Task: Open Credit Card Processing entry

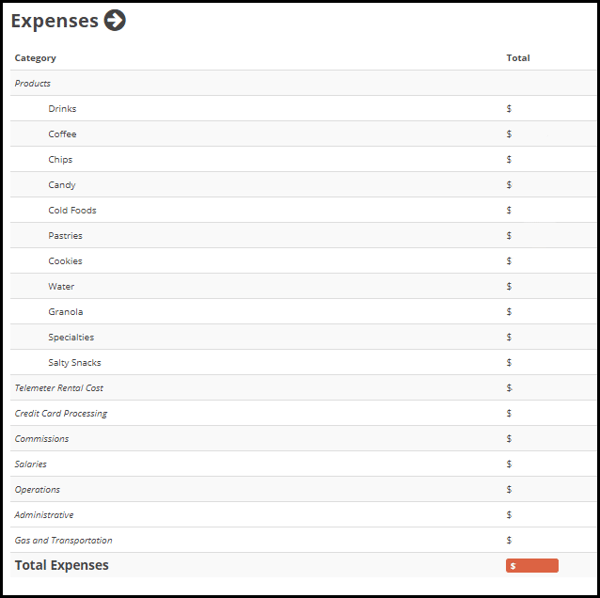Action: tap(303, 413)
